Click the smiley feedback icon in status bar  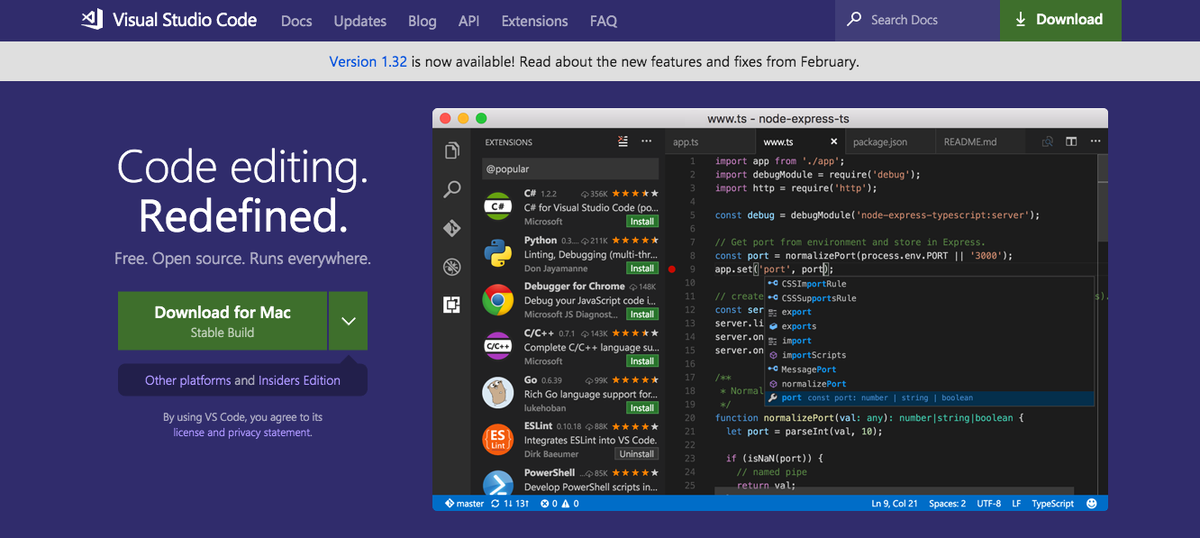tap(1092, 504)
